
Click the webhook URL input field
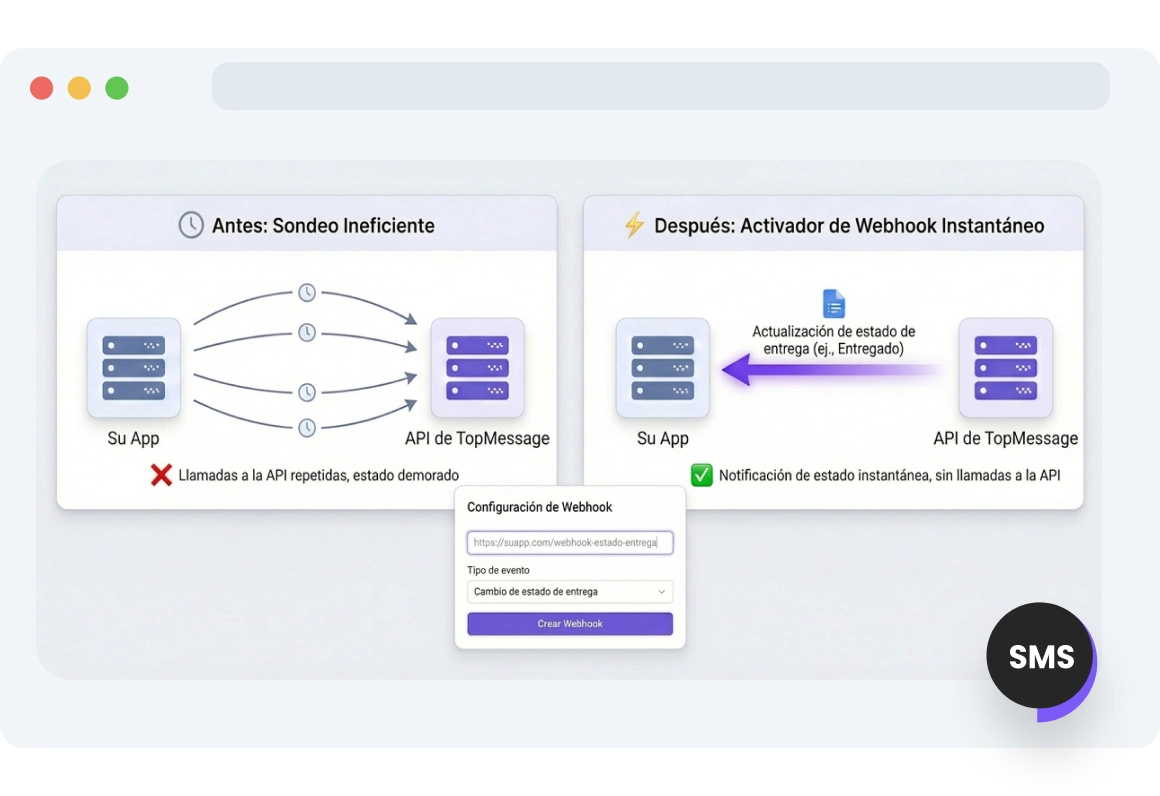click(570, 542)
